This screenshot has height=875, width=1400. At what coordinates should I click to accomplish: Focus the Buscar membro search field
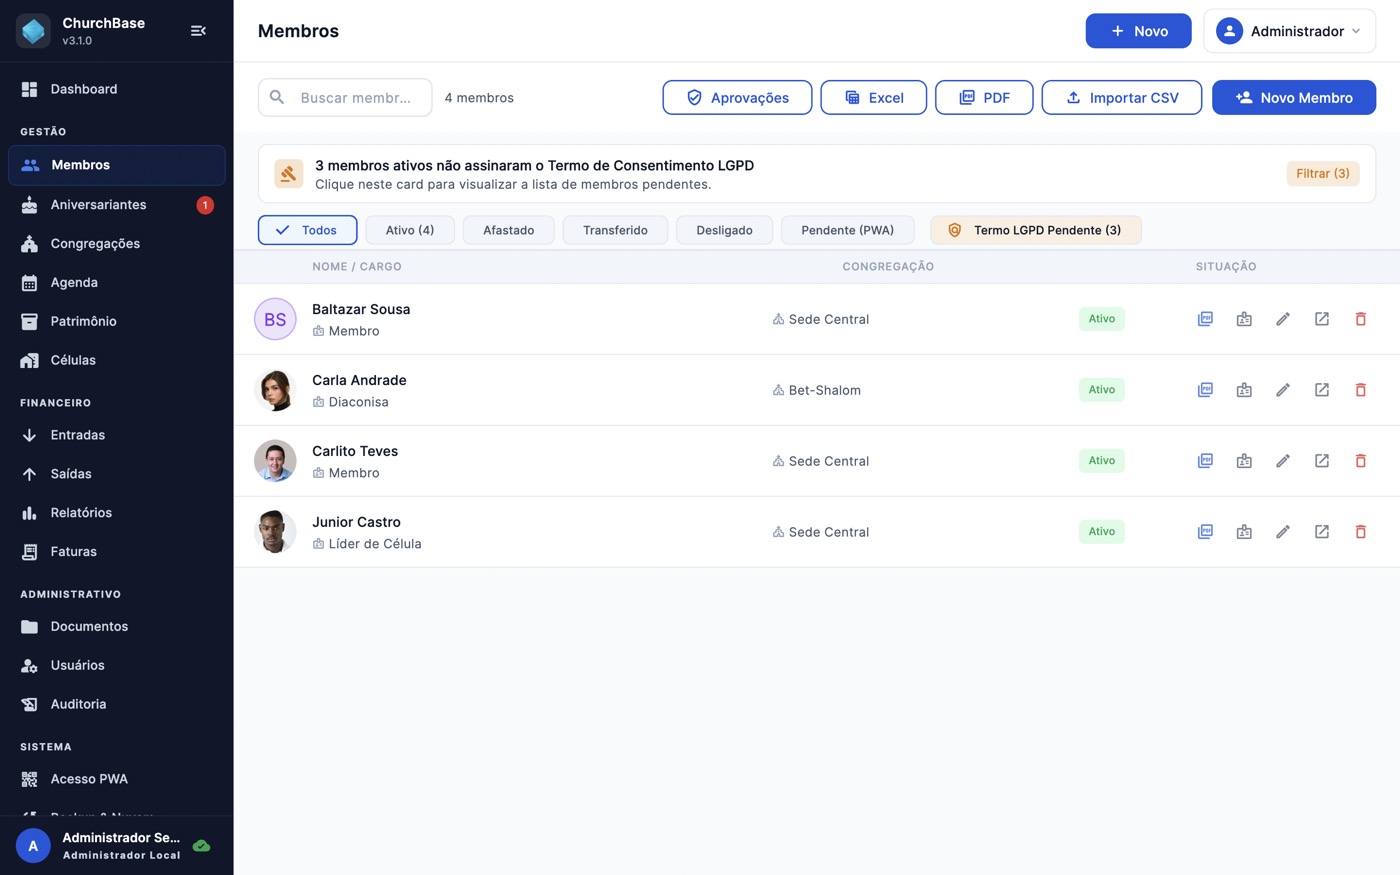click(x=345, y=98)
